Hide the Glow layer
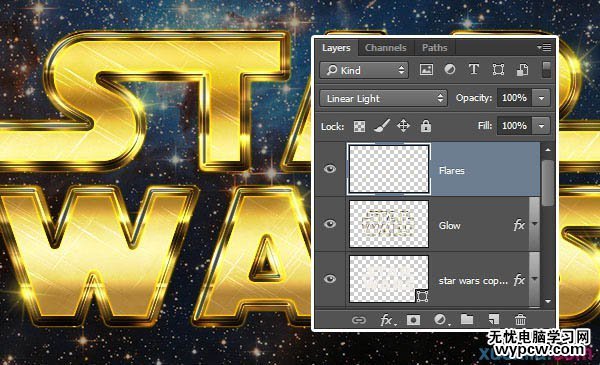600x365 pixels. pyautogui.click(x=330, y=224)
